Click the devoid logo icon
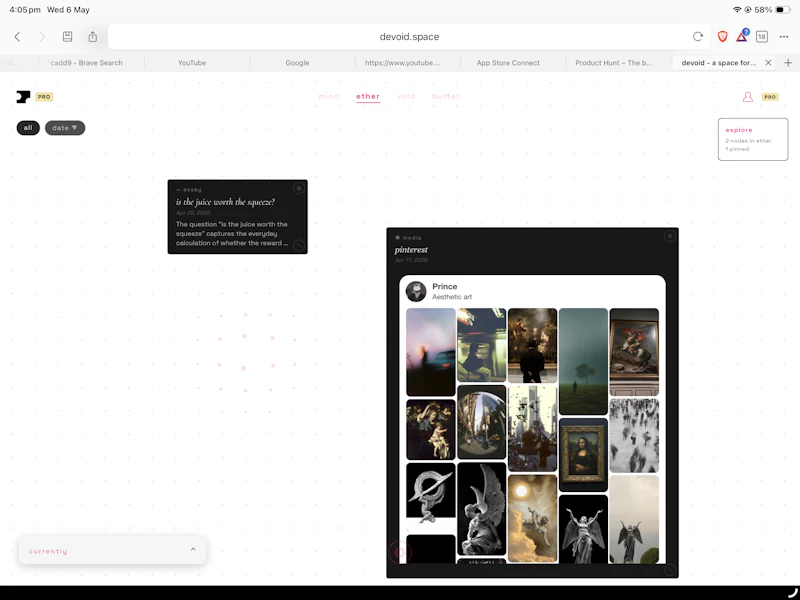The height and width of the screenshot is (600, 800). tap(23, 96)
